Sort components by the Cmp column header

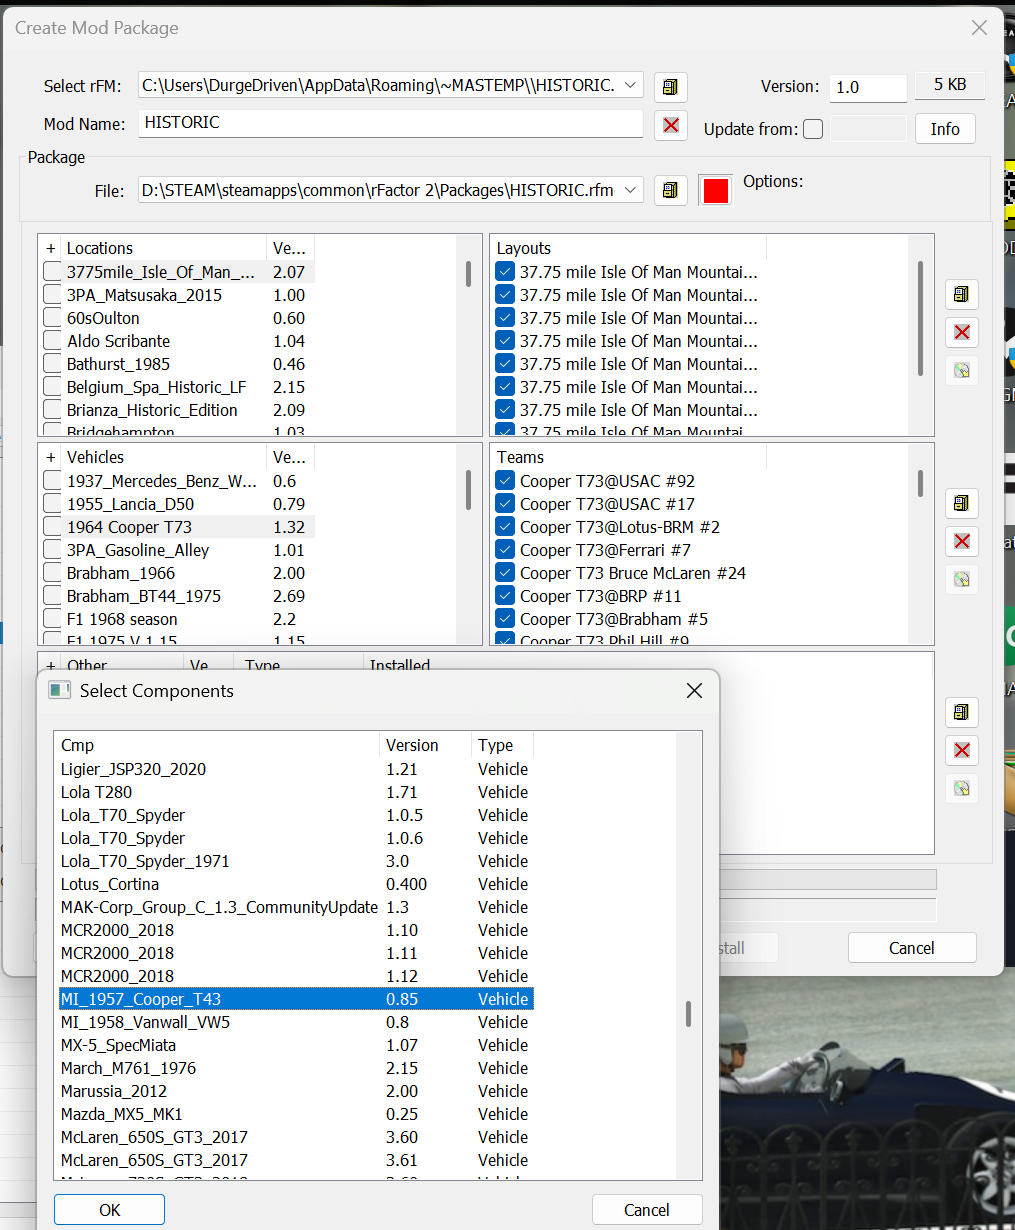(218, 745)
